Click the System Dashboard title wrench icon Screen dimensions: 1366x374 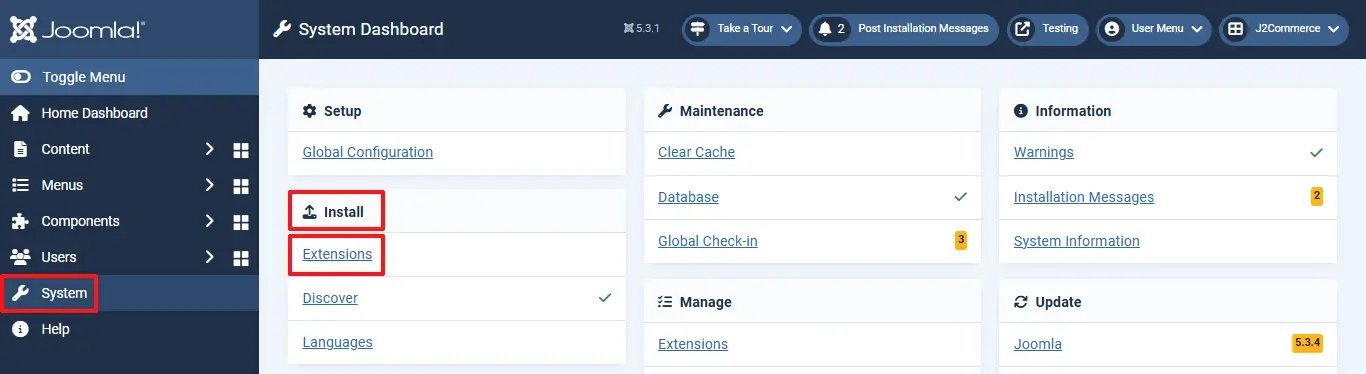pyautogui.click(x=282, y=29)
